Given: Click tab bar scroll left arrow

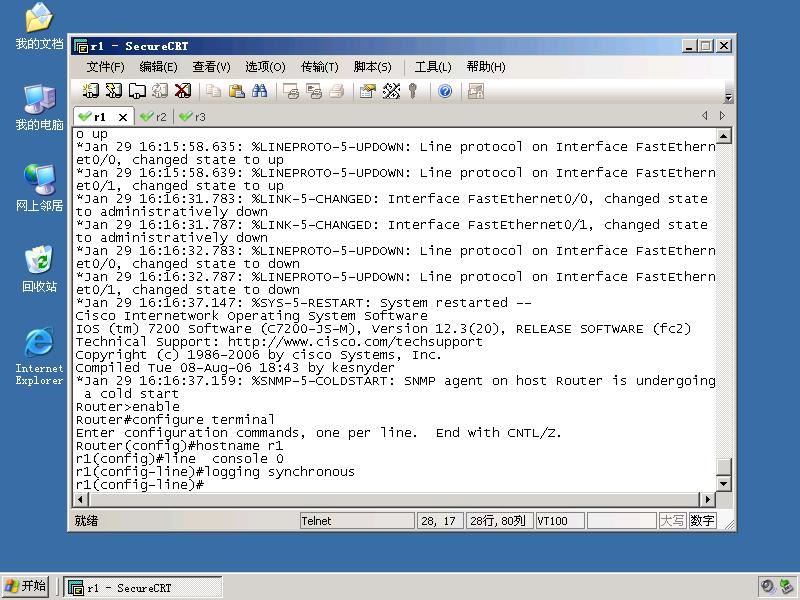Looking at the screenshot, I should [x=705, y=116].
